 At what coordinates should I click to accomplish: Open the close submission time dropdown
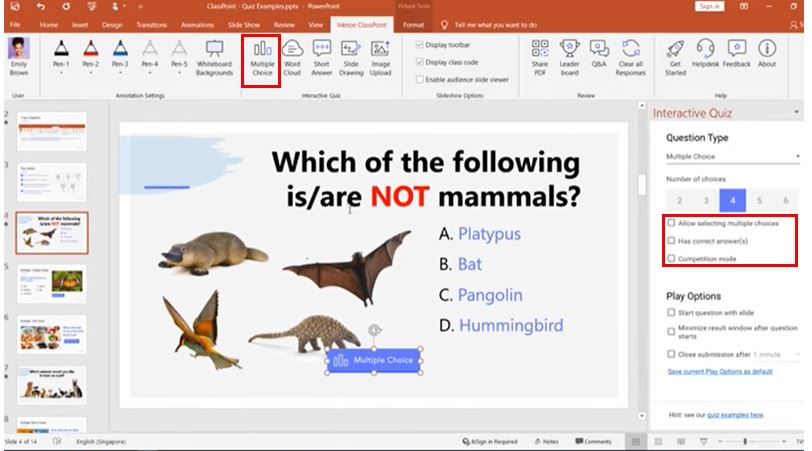pyautogui.click(x=776, y=355)
